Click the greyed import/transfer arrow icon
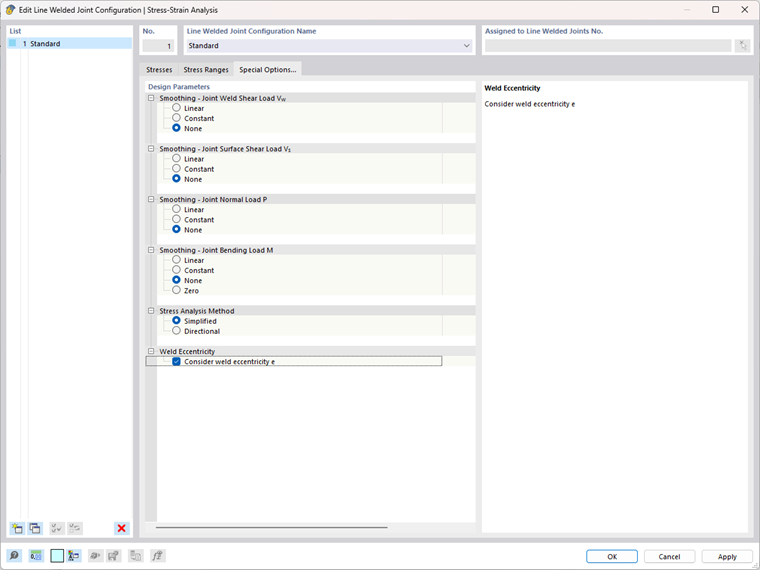The image size is (760, 570). [x=95, y=555]
